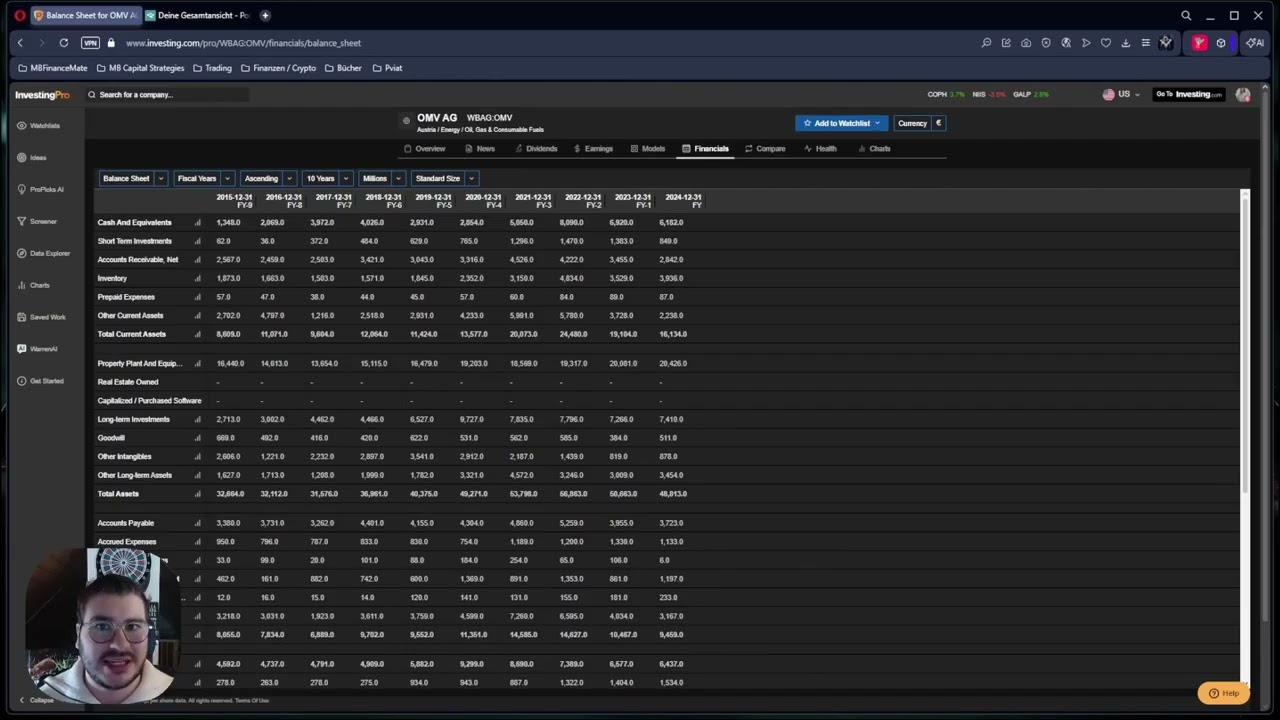
Task: Open the US region selector dropdown
Action: click(x=1121, y=95)
